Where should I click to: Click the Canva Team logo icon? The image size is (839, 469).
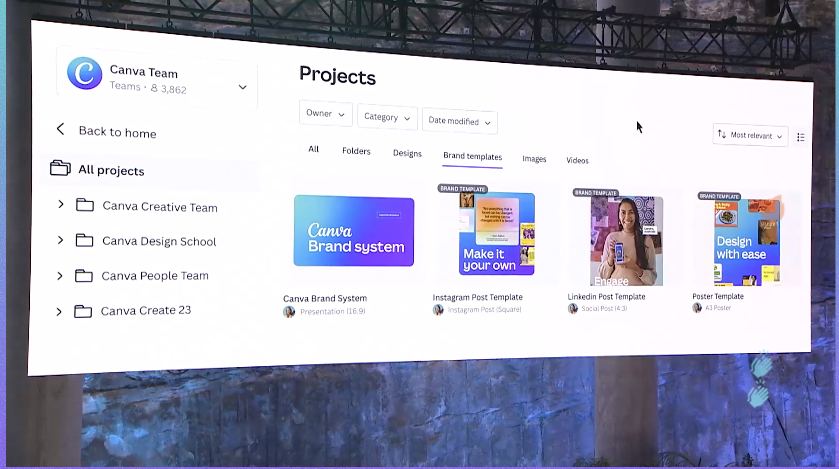tap(85, 73)
